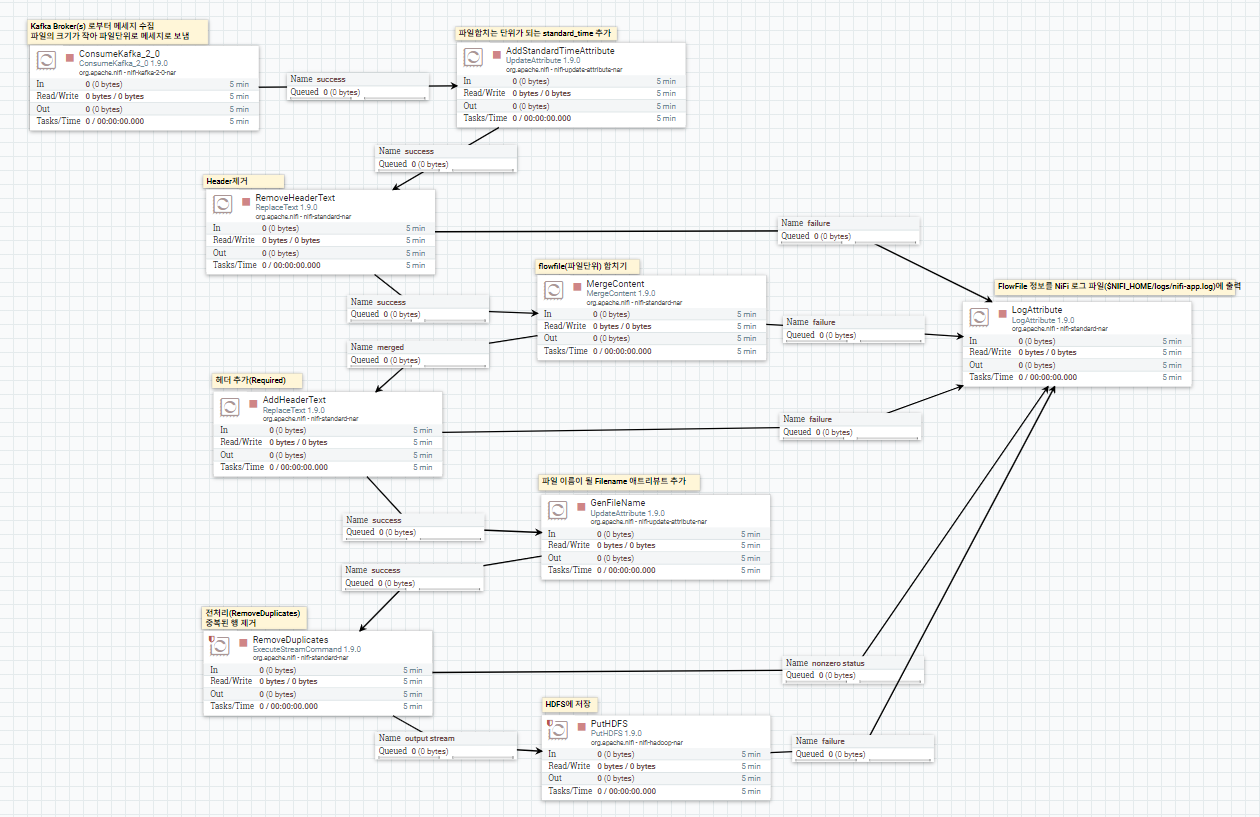Click the AddStandardTimeAttribute processor icon
The width and height of the screenshot is (1260, 817).
pos(472,57)
